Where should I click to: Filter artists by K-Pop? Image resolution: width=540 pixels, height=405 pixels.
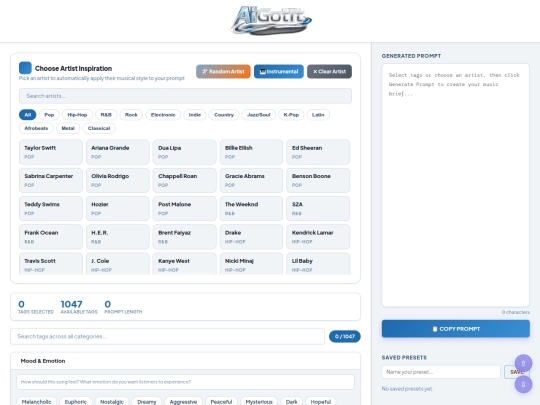coord(291,115)
